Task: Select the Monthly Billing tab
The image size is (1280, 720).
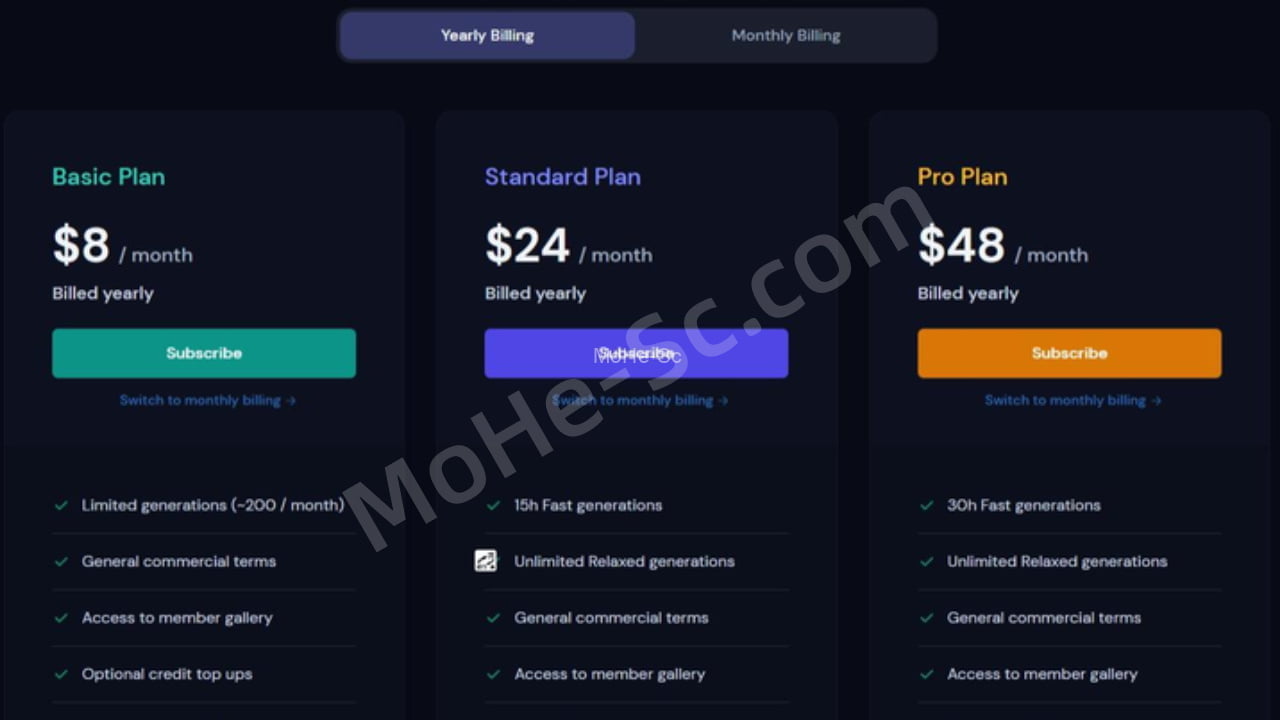Action: point(785,36)
